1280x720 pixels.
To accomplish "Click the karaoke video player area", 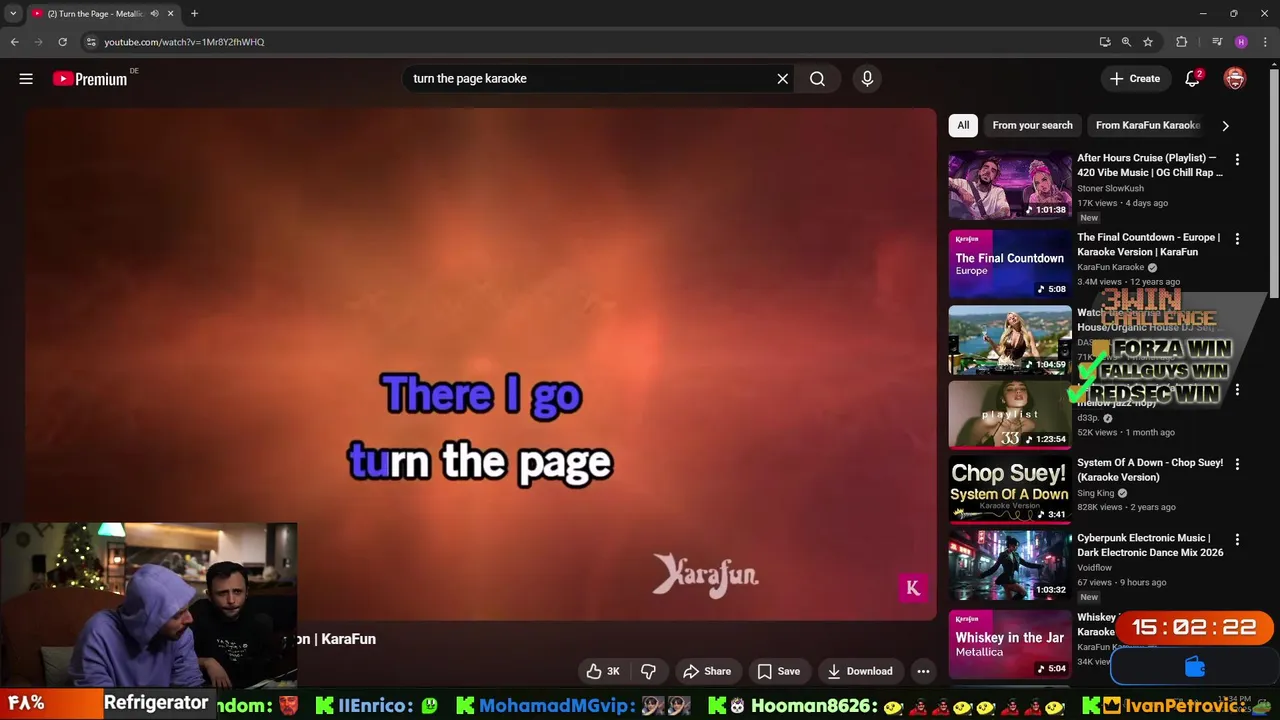I will point(481,364).
